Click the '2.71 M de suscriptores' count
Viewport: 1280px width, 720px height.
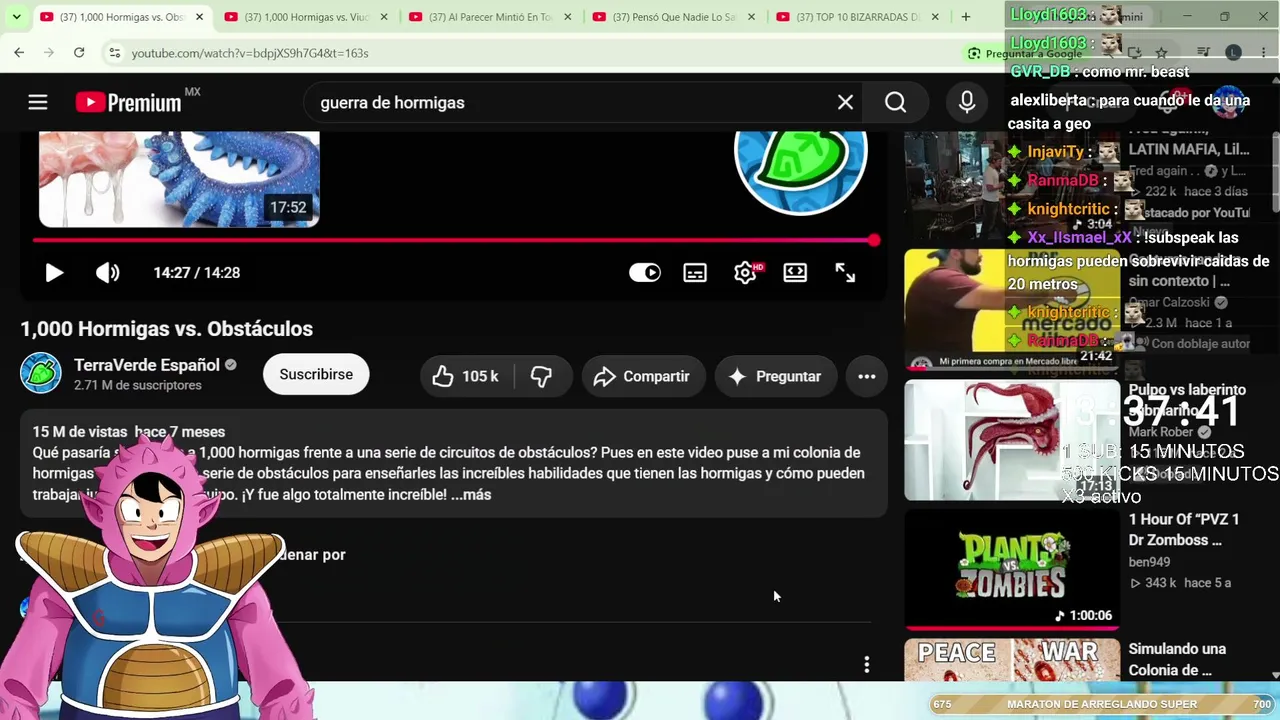(x=138, y=386)
